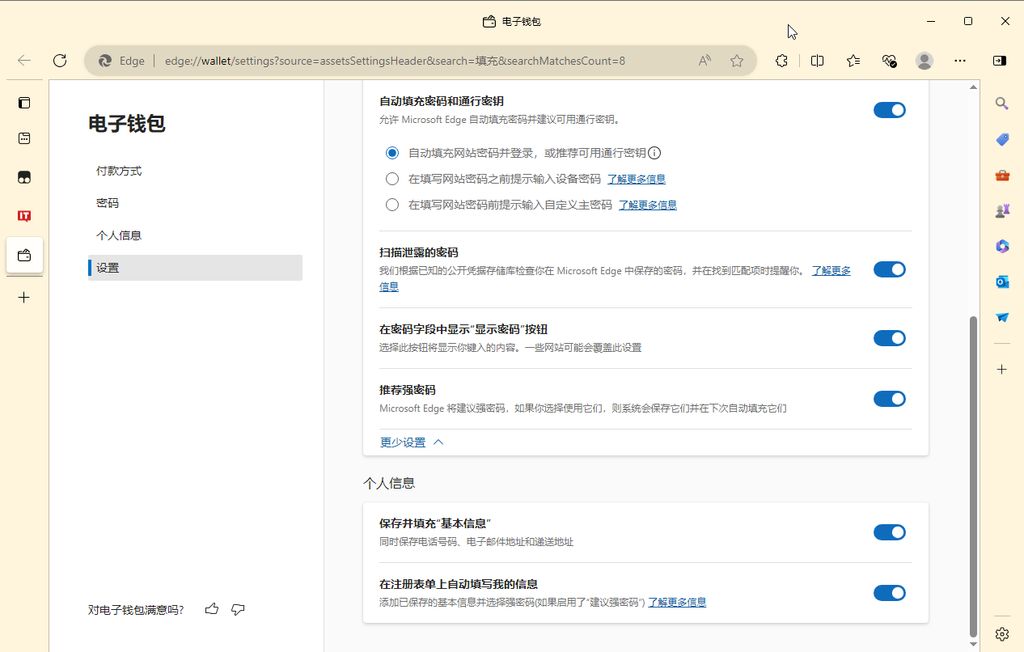Give a thumbs up for 电子钱包 feedback
Image resolution: width=1024 pixels, height=652 pixels.
[211, 608]
